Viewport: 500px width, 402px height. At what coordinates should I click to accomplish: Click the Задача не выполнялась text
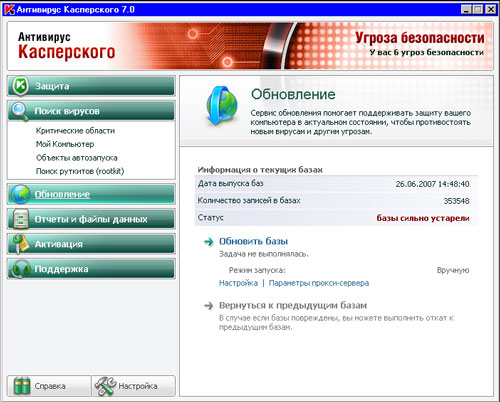point(264,254)
